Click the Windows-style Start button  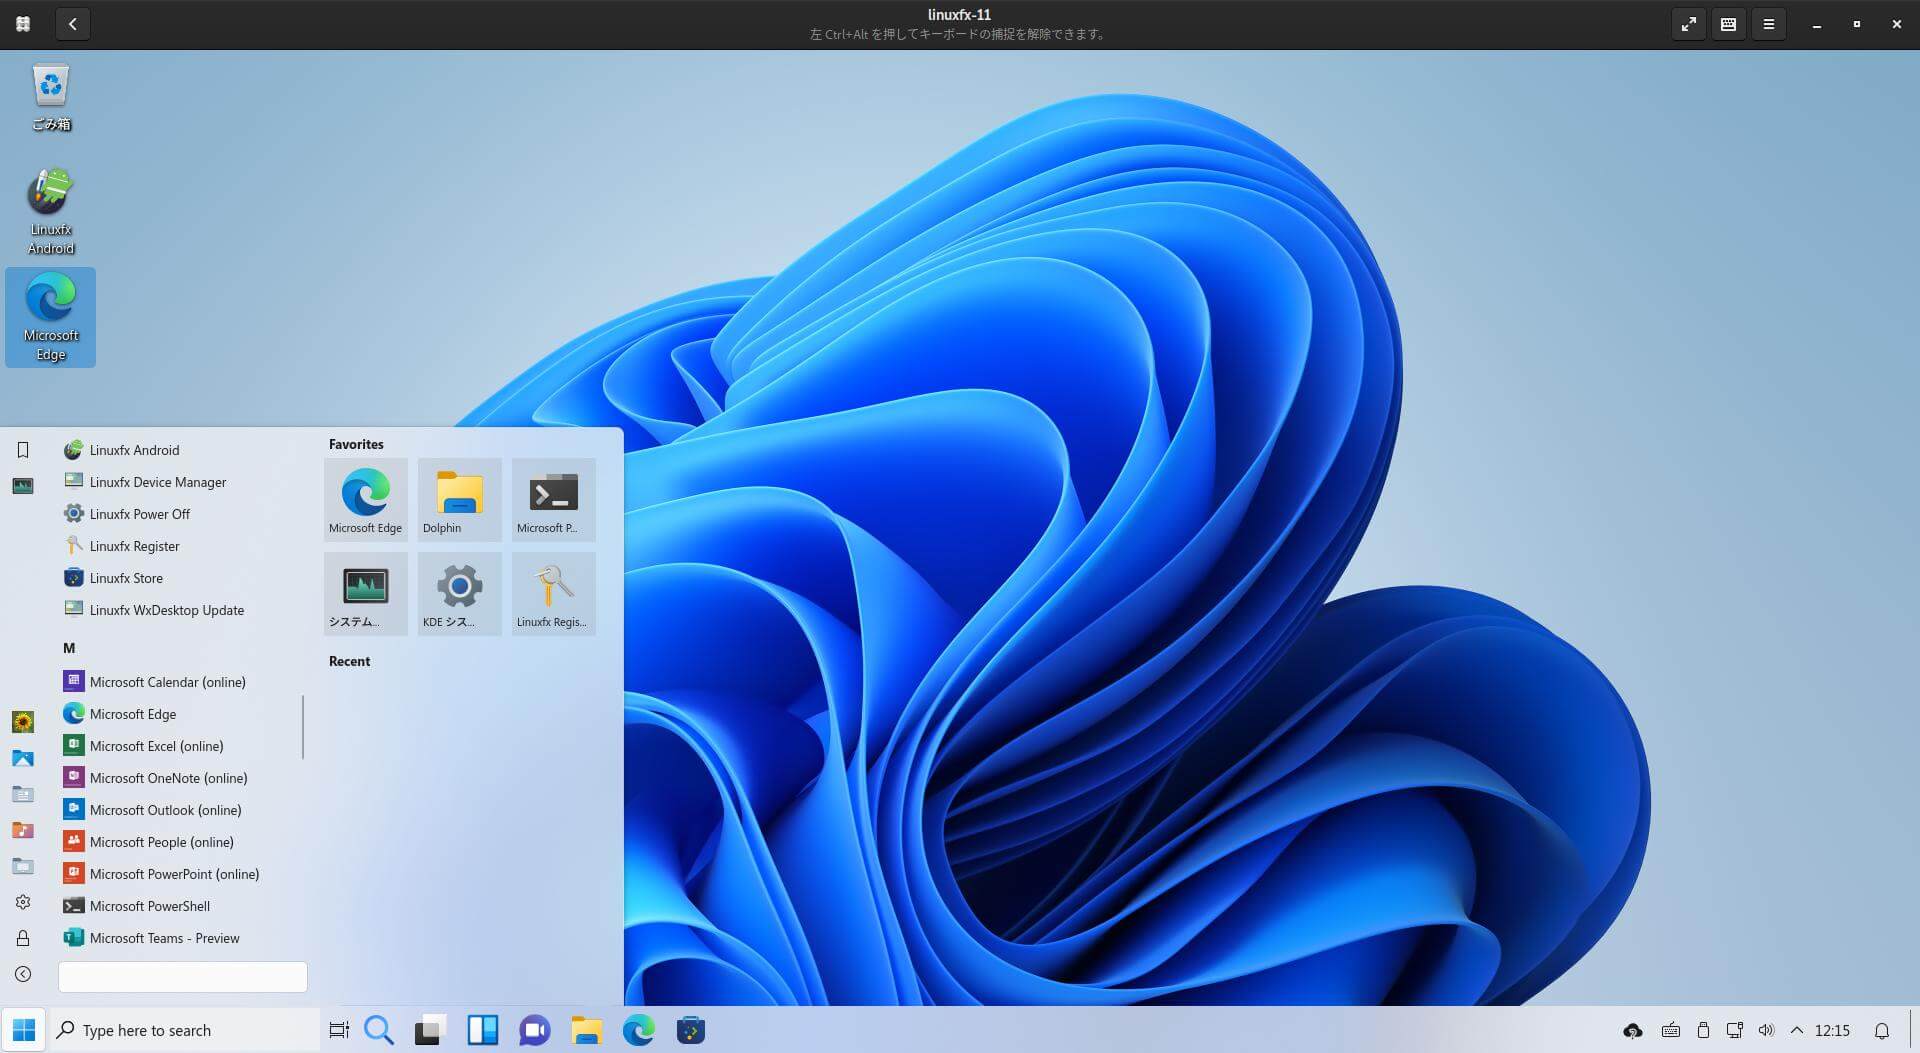(24, 1030)
